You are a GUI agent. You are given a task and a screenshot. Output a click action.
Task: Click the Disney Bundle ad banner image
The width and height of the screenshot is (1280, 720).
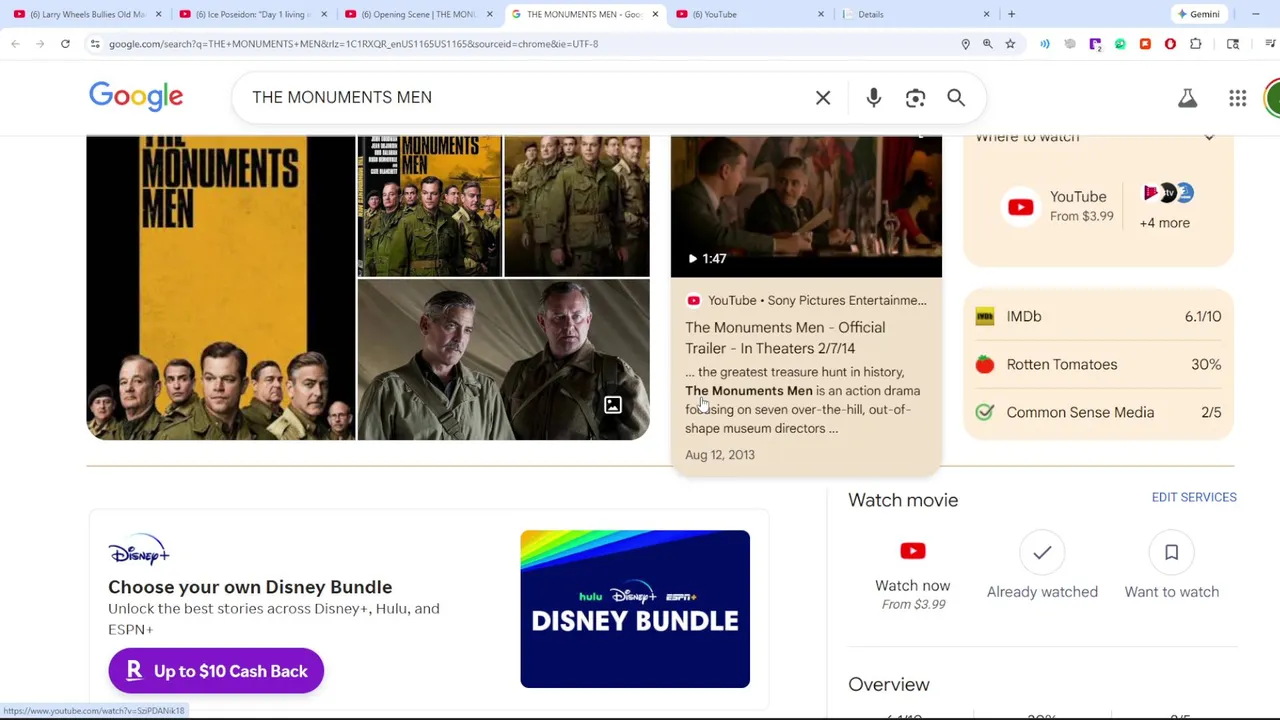point(635,609)
